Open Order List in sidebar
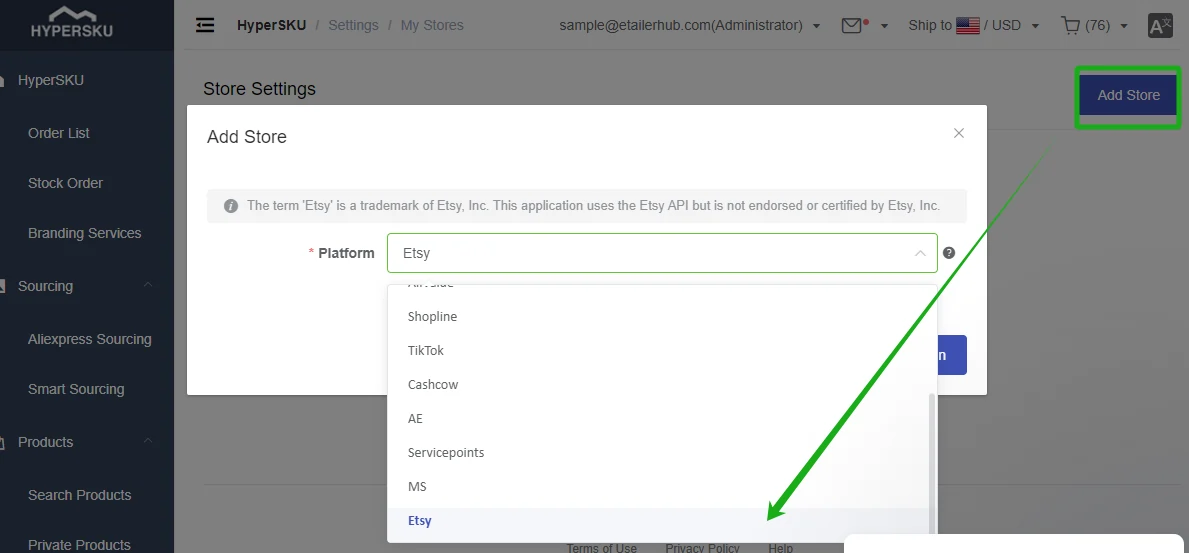This screenshot has width=1189, height=553. coord(58,134)
